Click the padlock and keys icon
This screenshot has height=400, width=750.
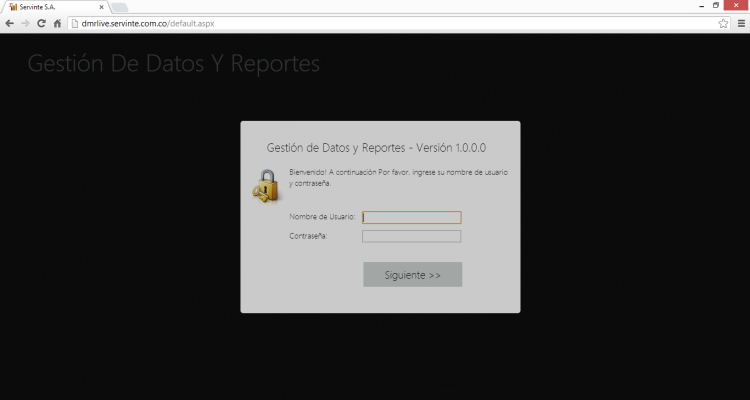coord(265,187)
